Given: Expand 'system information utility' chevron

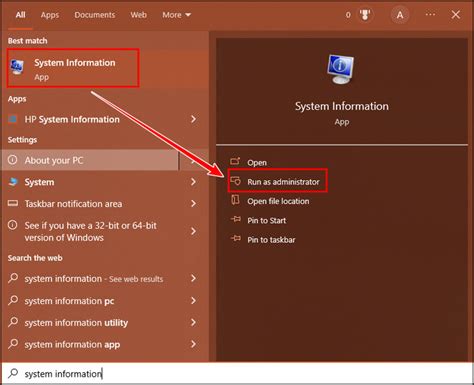Looking at the screenshot, I should [x=193, y=322].
